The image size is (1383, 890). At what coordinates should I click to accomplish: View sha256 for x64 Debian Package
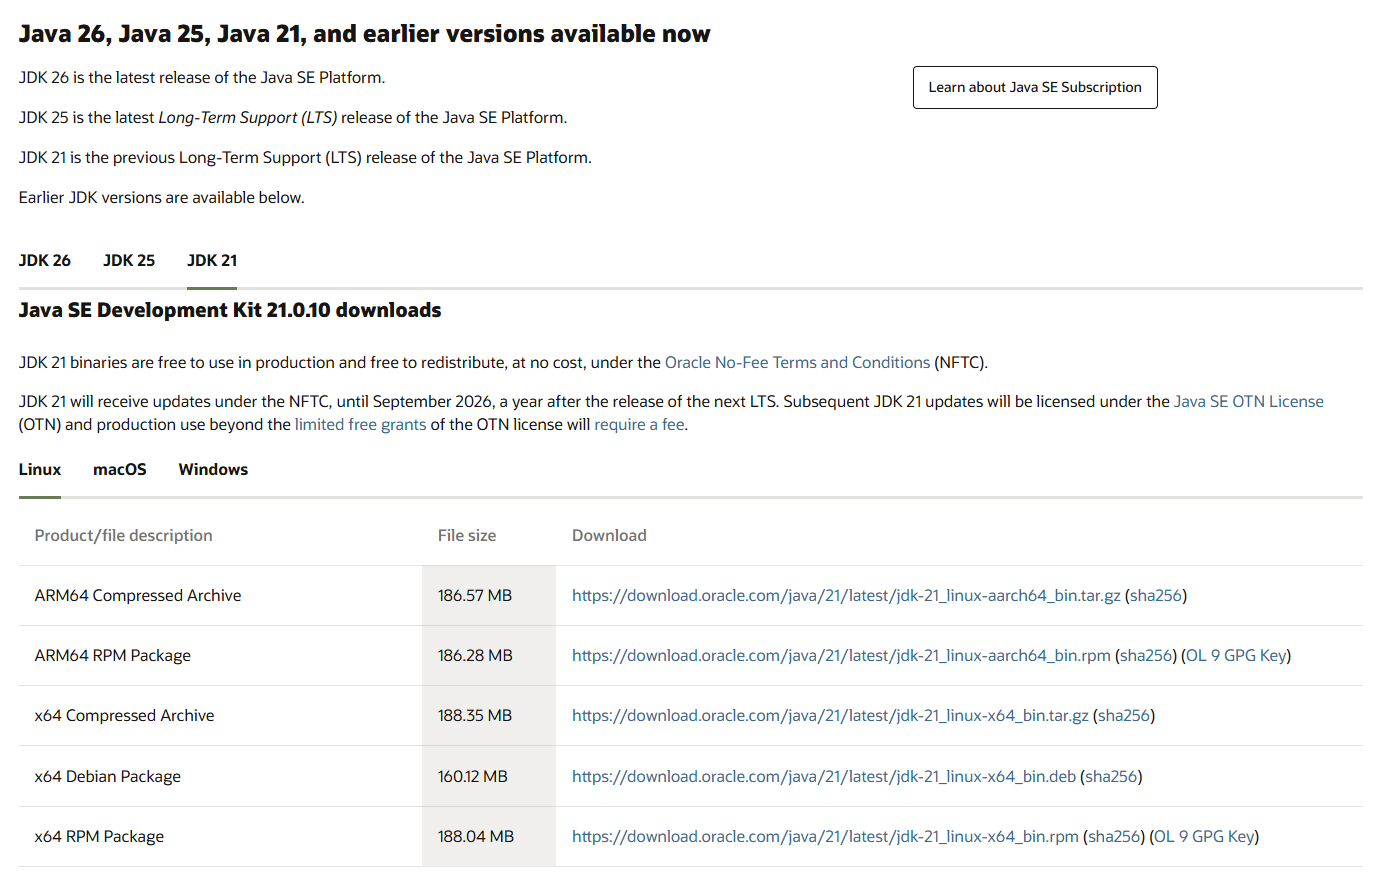(x=1111, y=777)
